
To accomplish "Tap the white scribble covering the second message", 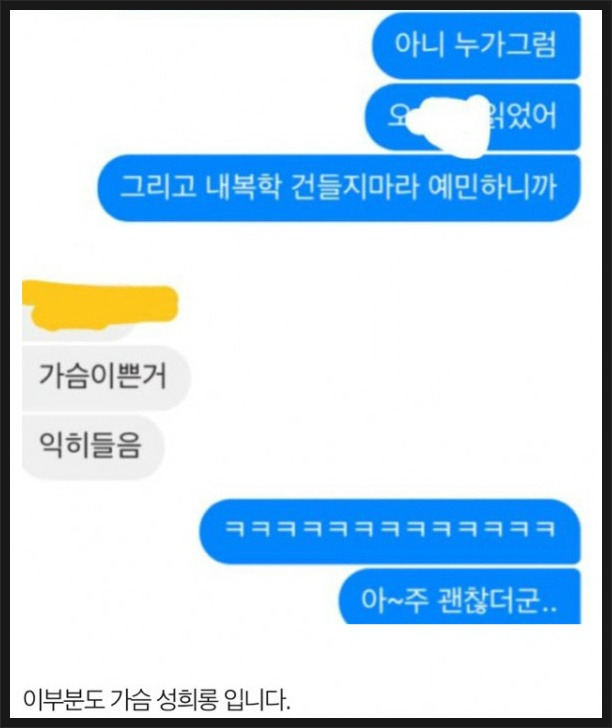I will click(448, 124).
